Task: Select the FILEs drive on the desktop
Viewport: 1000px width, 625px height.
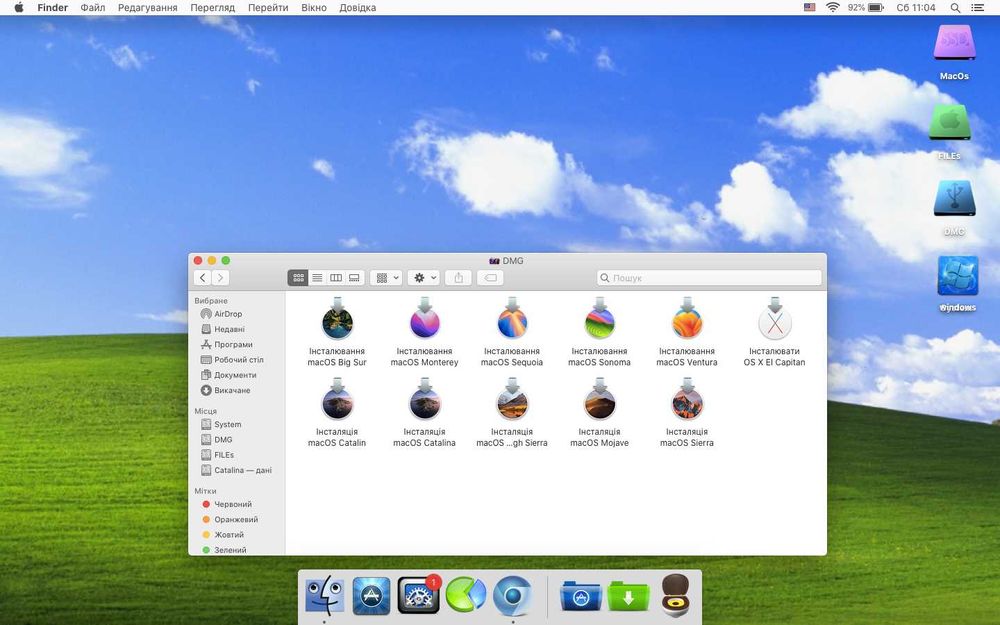Action: point(950,122)
